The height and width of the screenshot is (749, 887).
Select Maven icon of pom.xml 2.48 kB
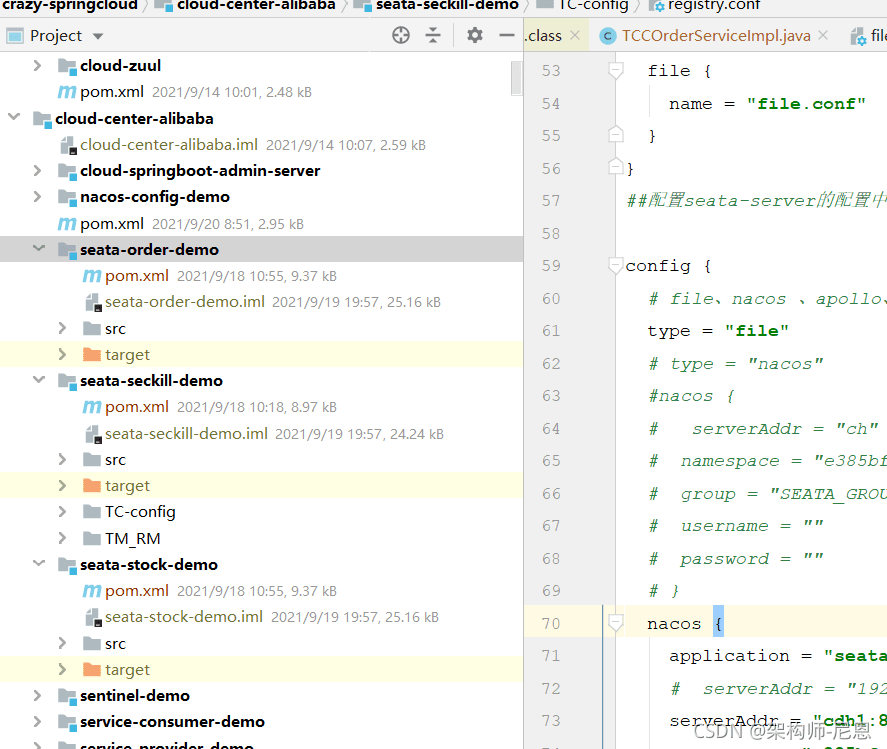coord(67,92)
